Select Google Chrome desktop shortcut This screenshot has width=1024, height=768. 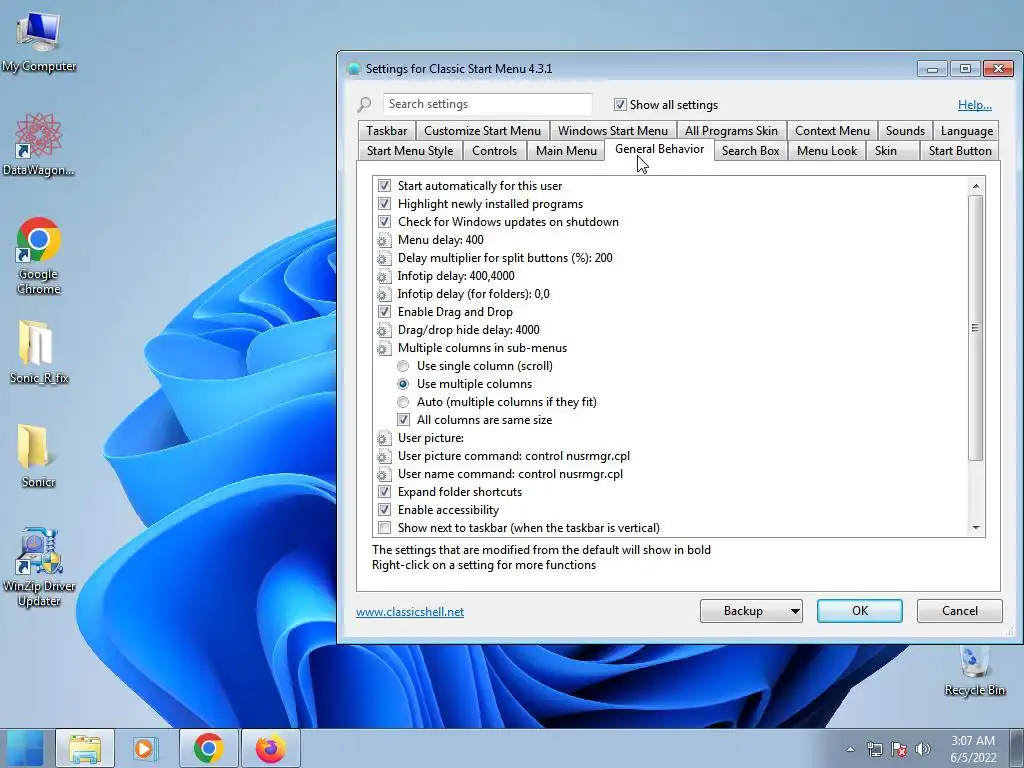tap(39, 255)
